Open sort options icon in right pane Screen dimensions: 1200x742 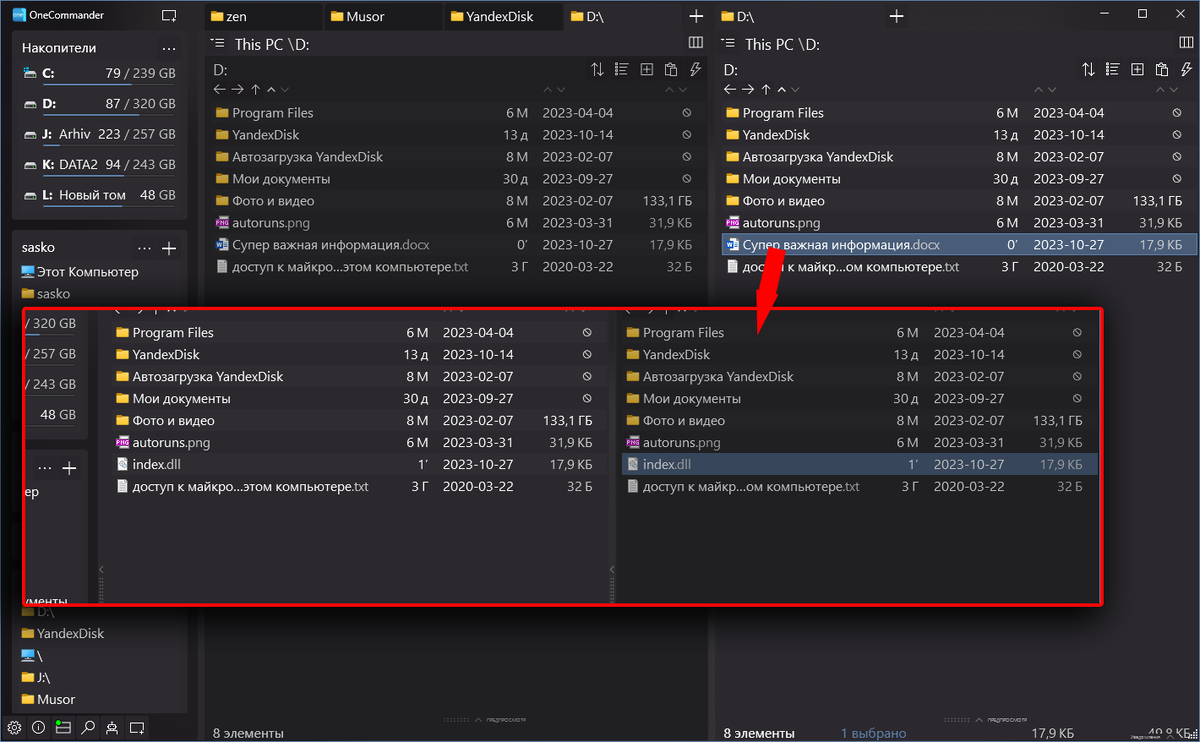pos(1088,69)
